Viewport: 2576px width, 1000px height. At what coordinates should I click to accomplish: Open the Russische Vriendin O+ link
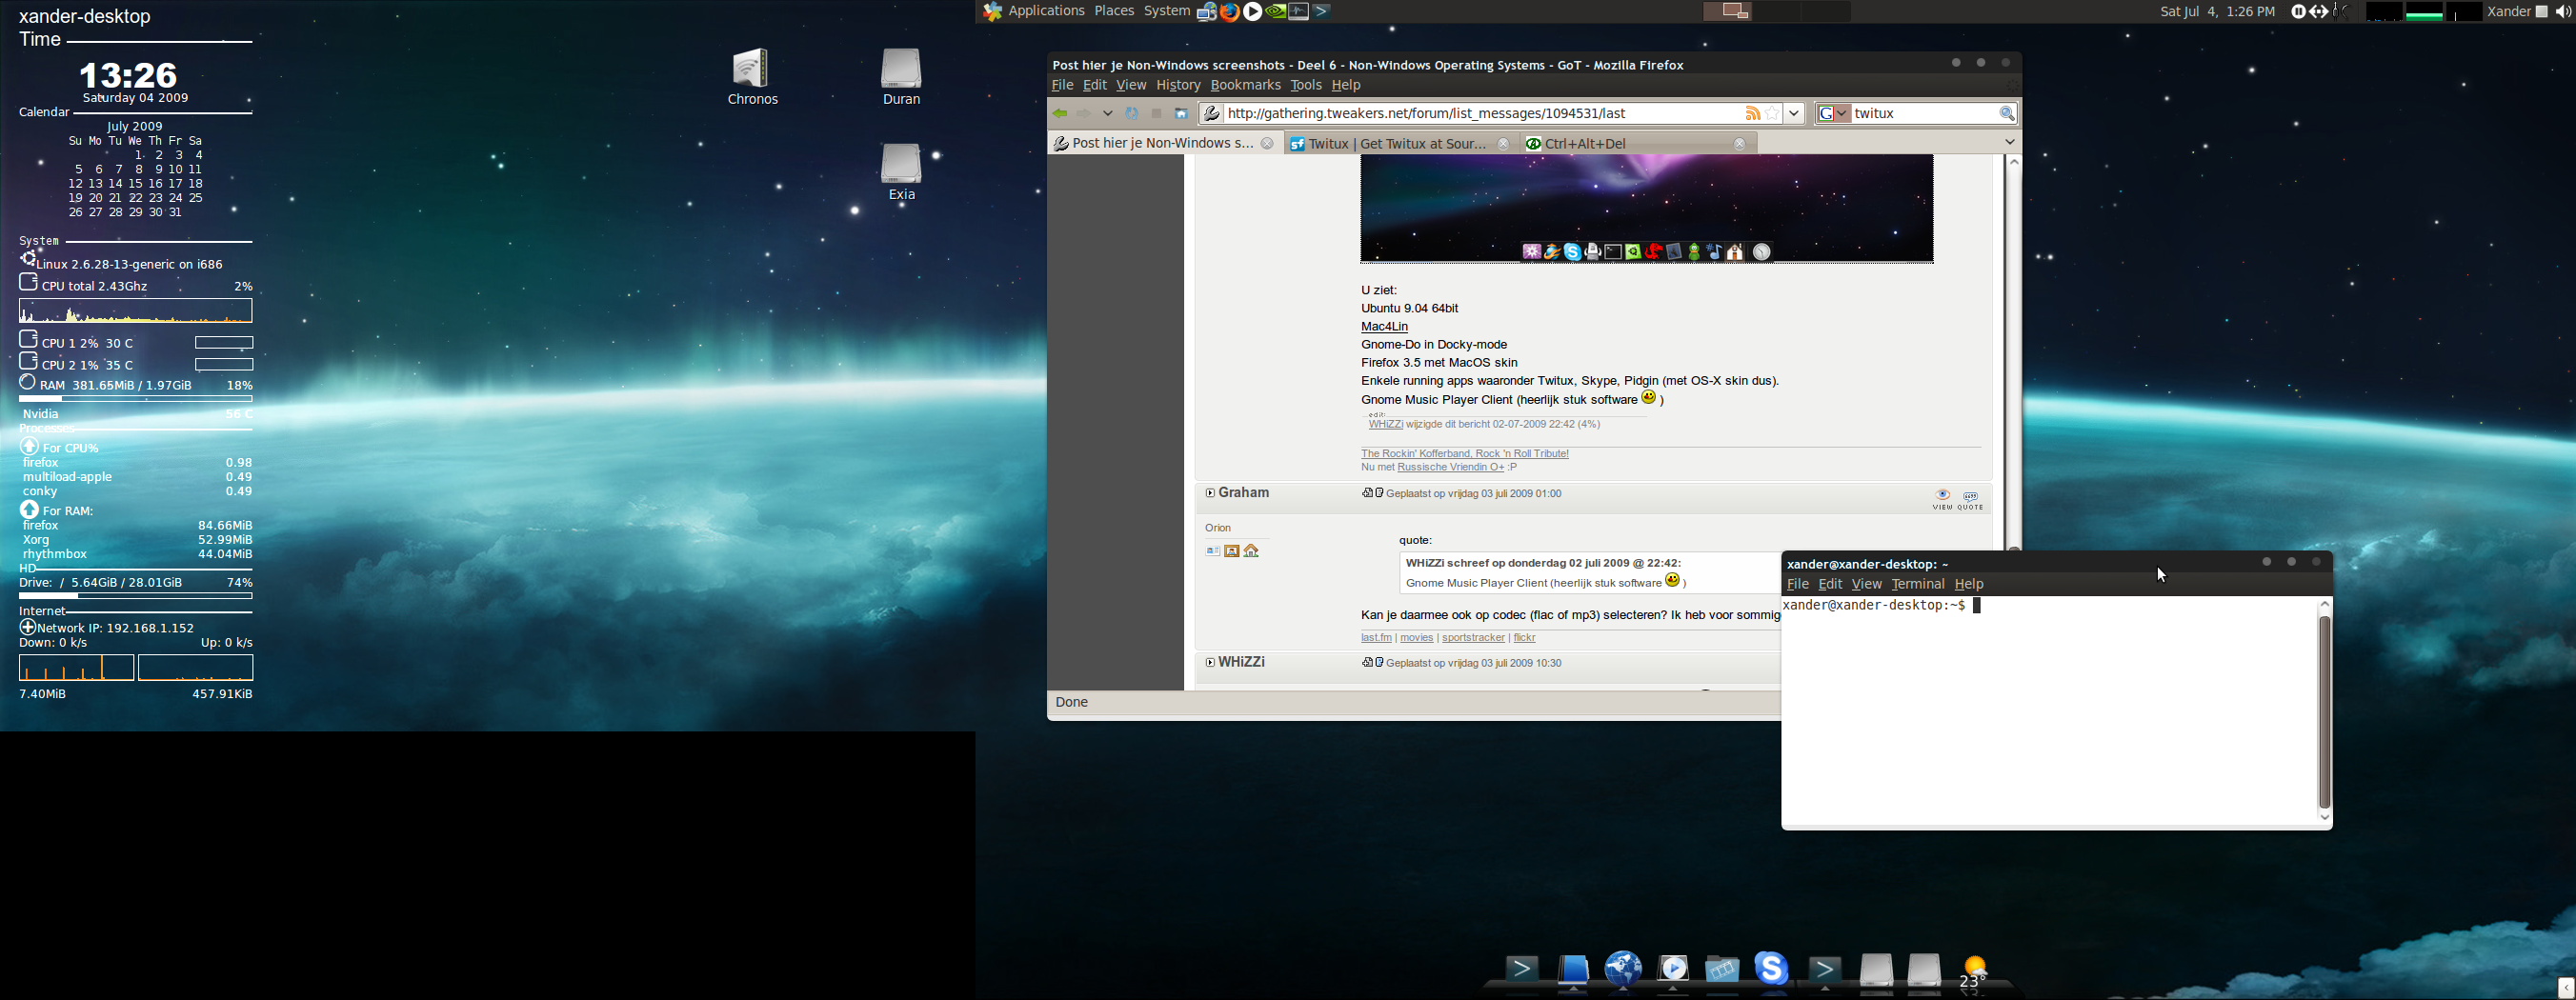coord(1450,468)
